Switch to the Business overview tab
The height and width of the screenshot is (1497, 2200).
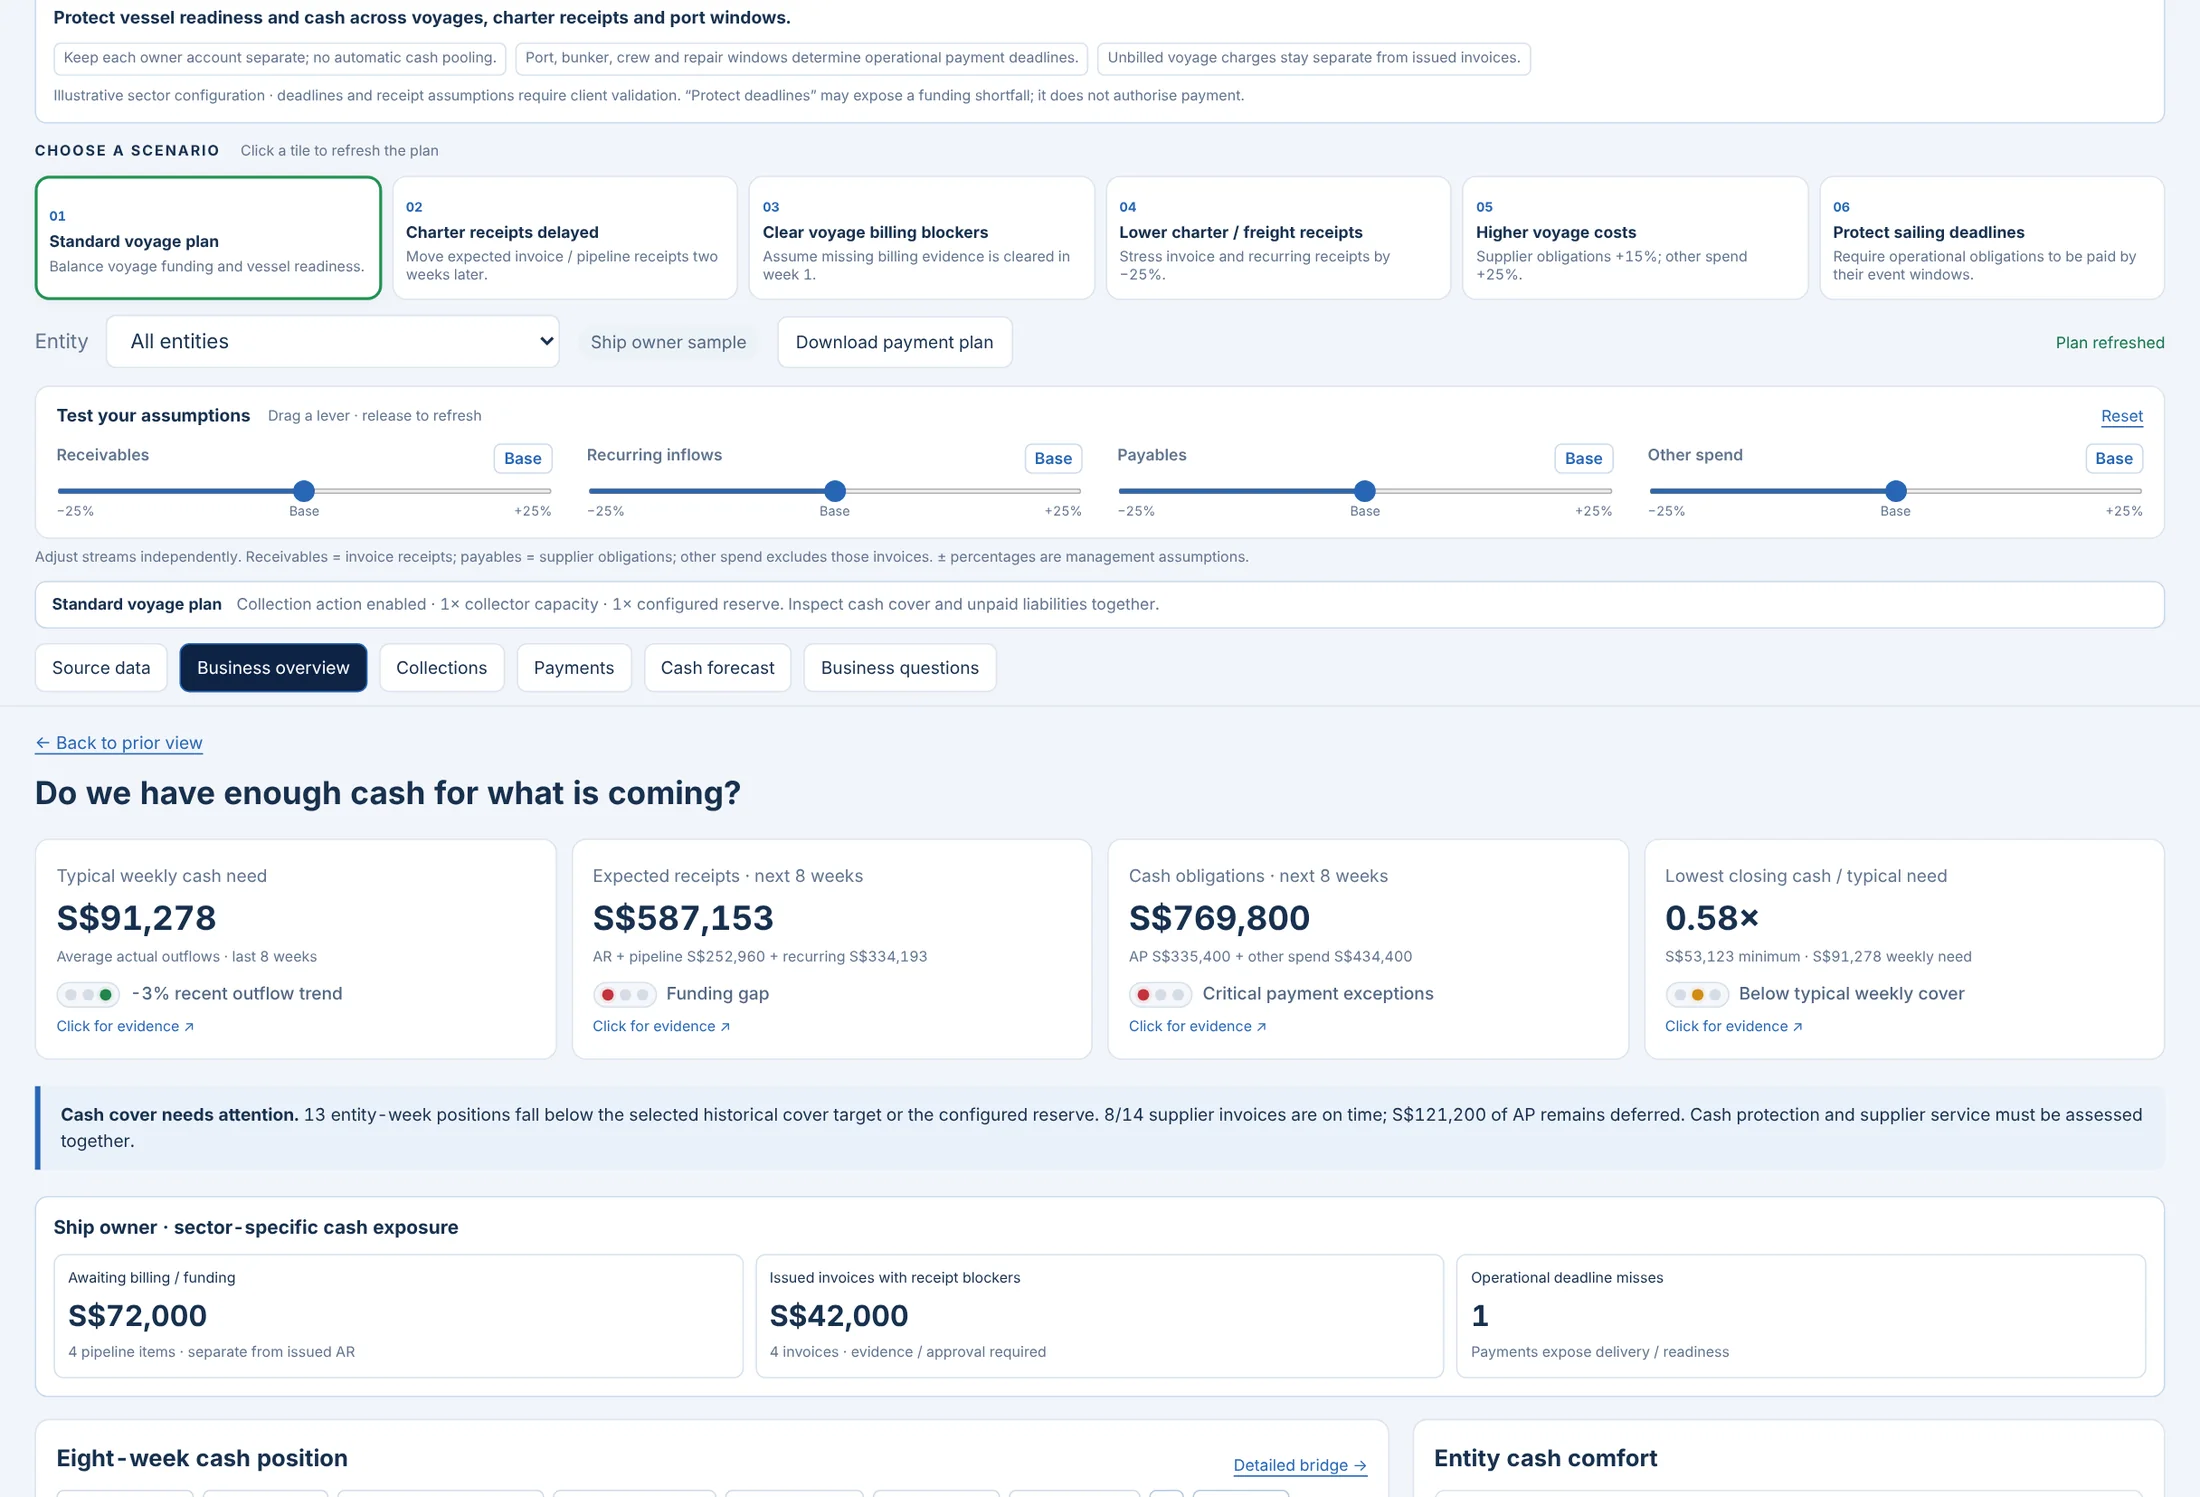(x=273, y=668)
